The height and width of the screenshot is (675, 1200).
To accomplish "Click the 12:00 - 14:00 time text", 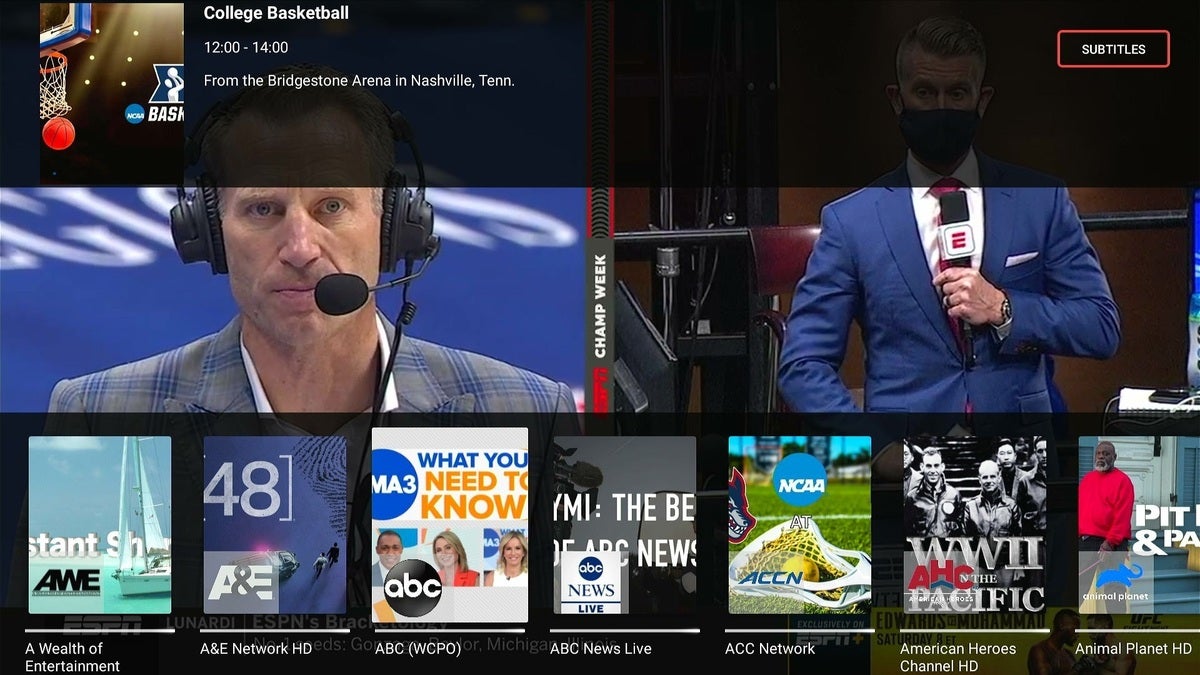I will (246, 47).
